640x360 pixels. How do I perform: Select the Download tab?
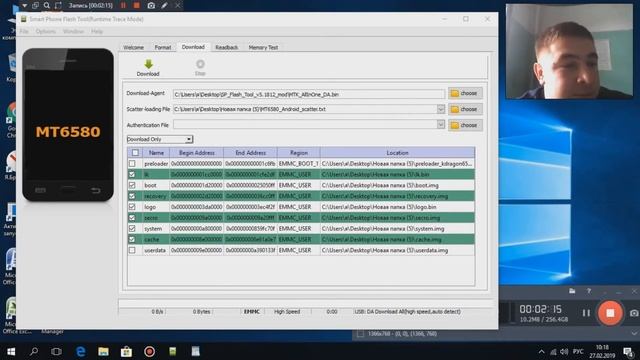click(x=193, y=47)
